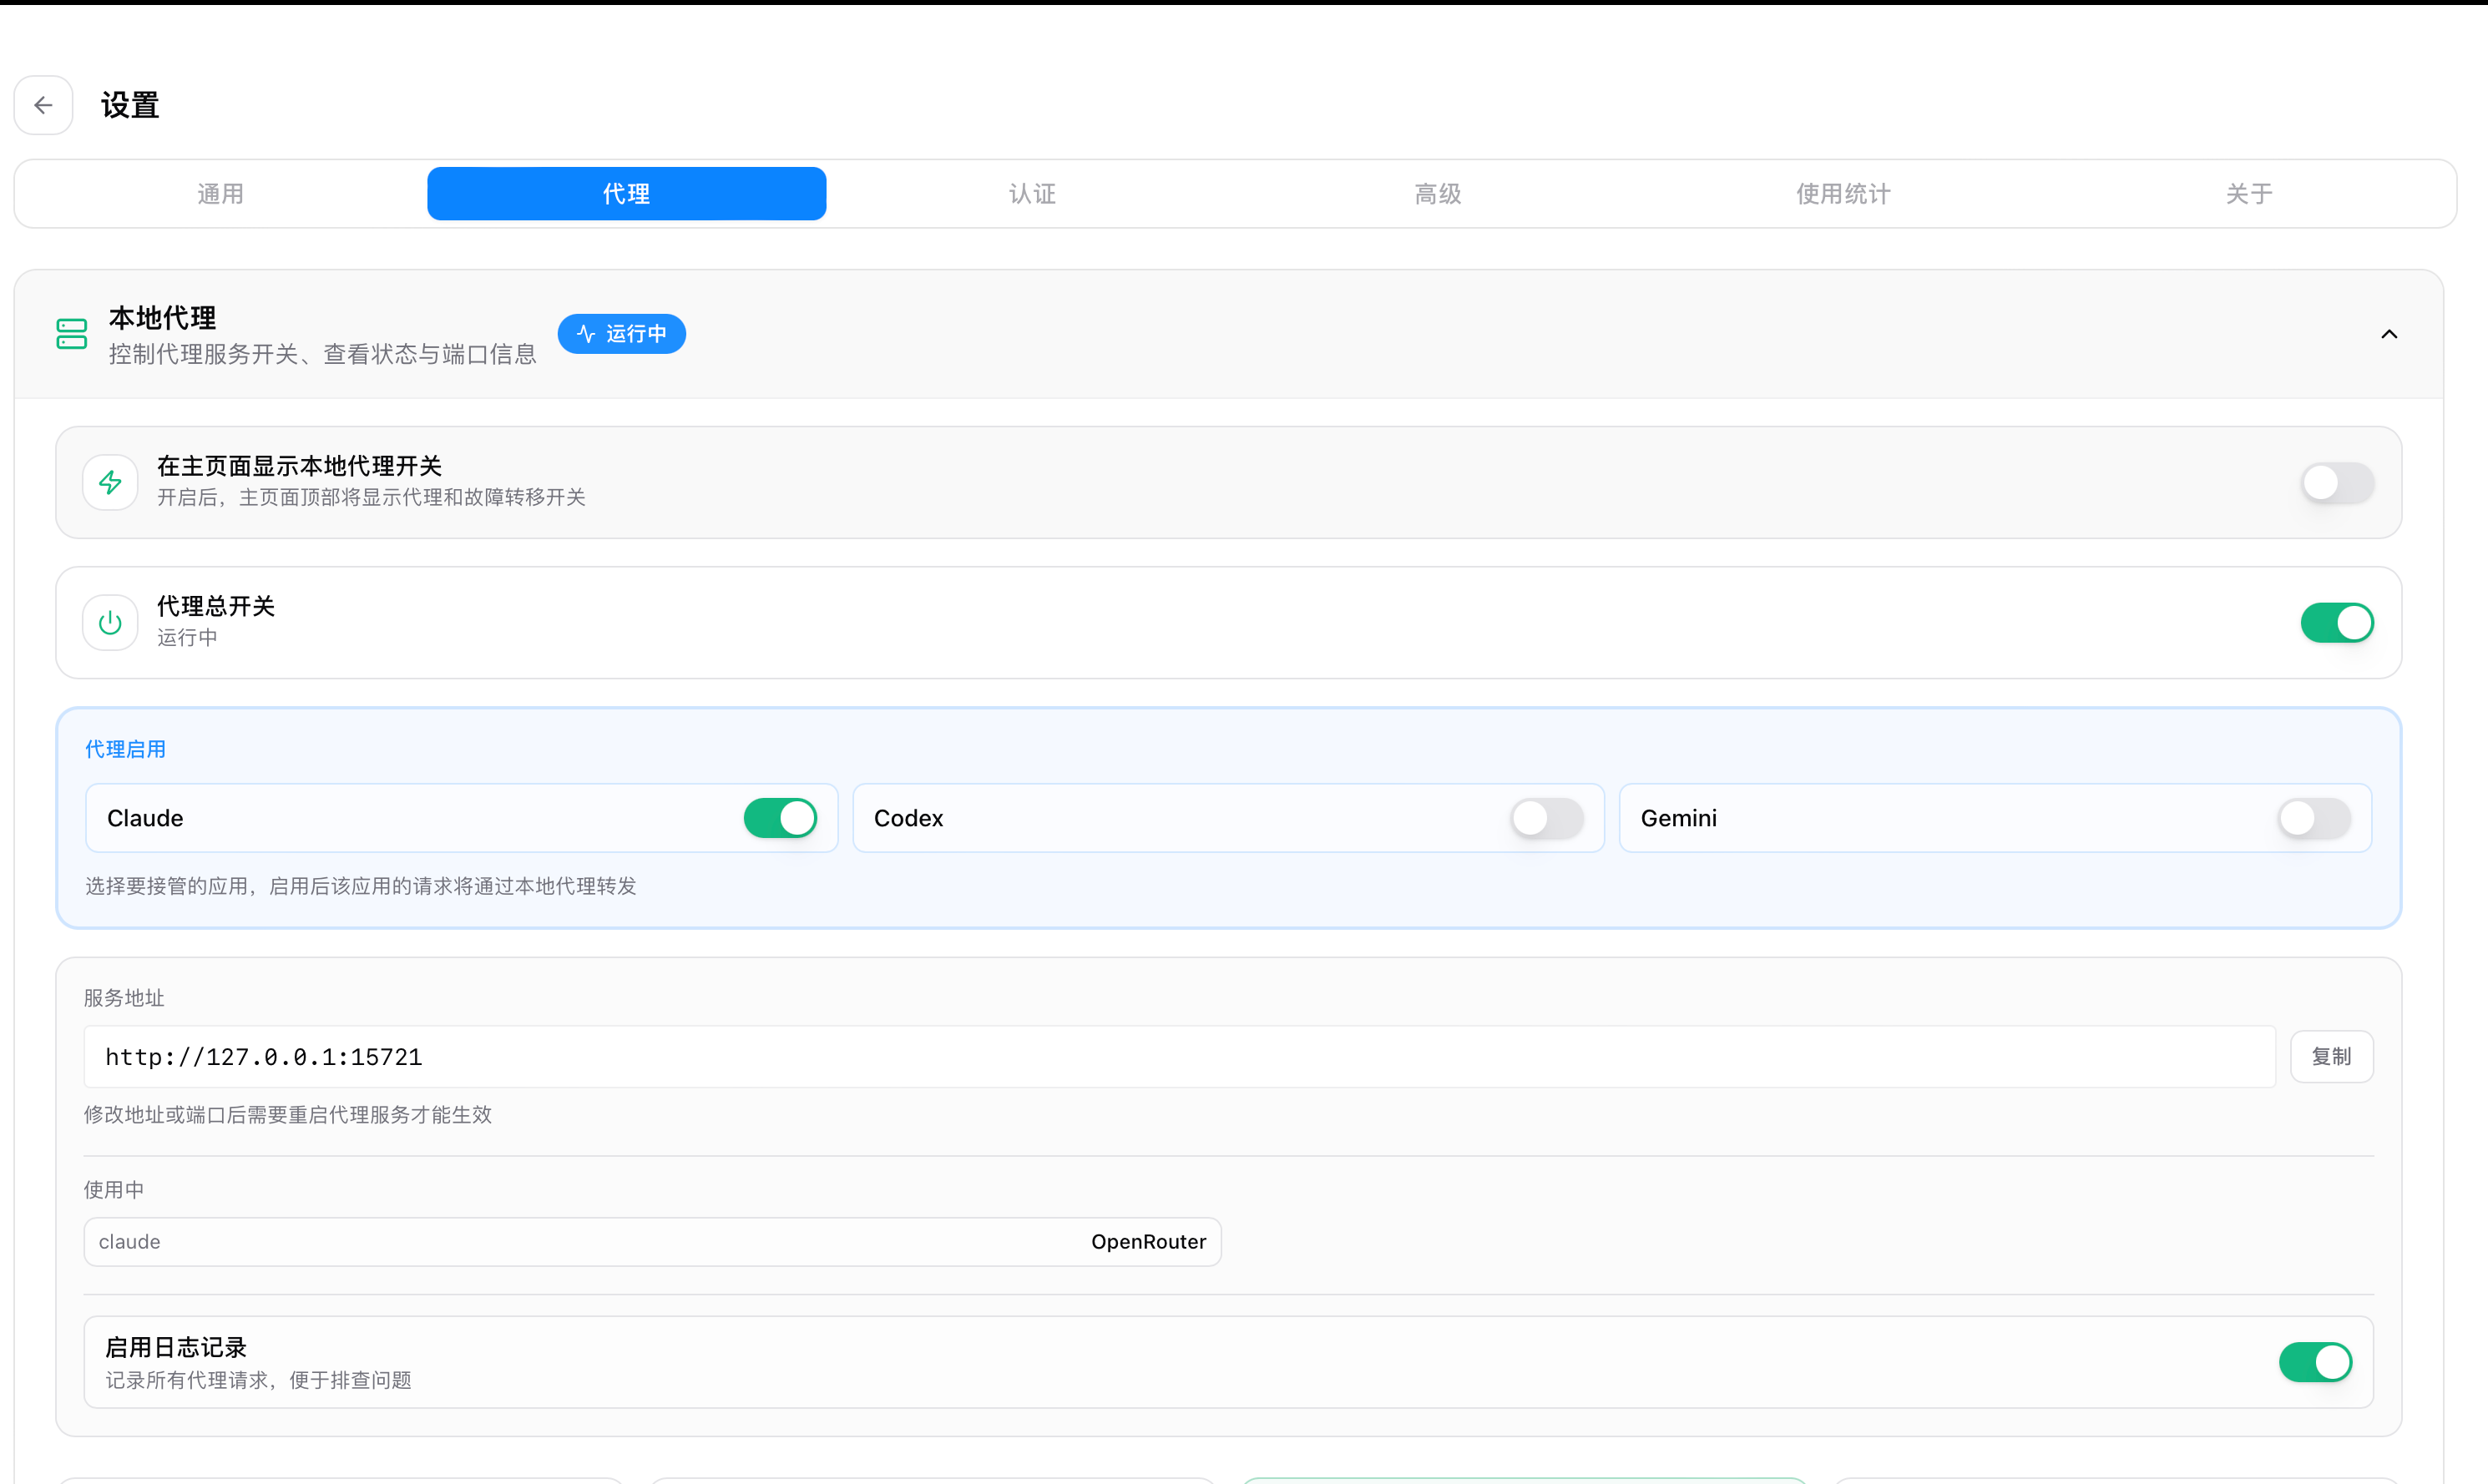
Task: Open the 认证 tab
Action: coord(1033,194)
